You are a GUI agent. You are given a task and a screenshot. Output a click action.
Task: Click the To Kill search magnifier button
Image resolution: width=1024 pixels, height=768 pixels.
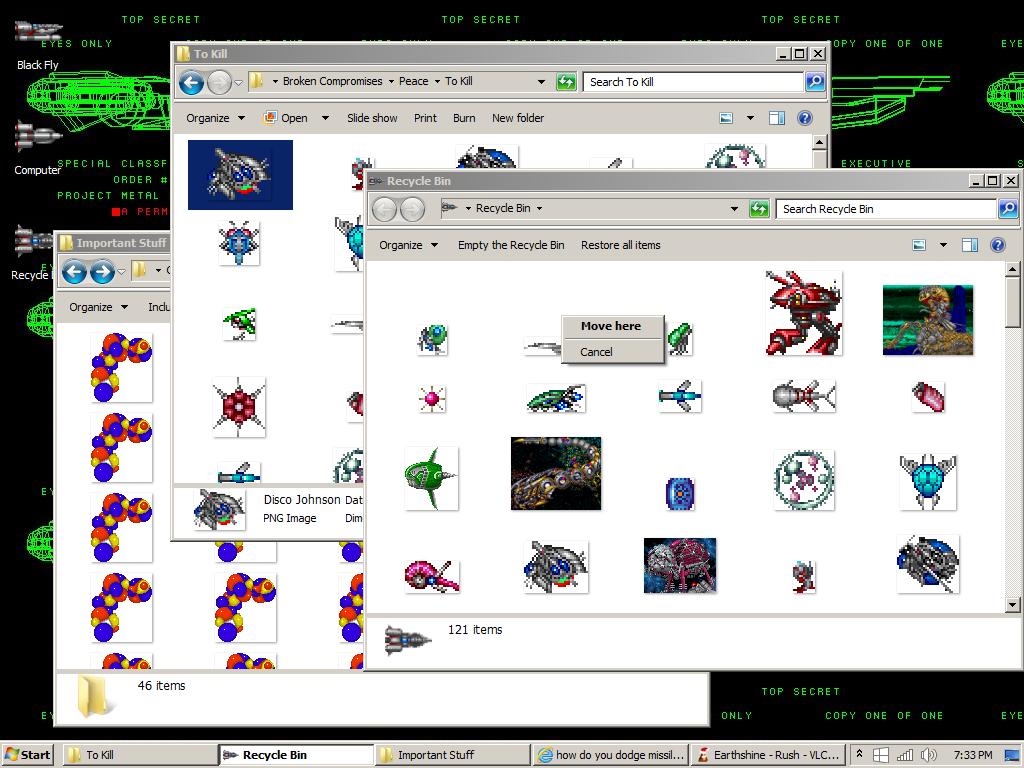click(814, 82)
